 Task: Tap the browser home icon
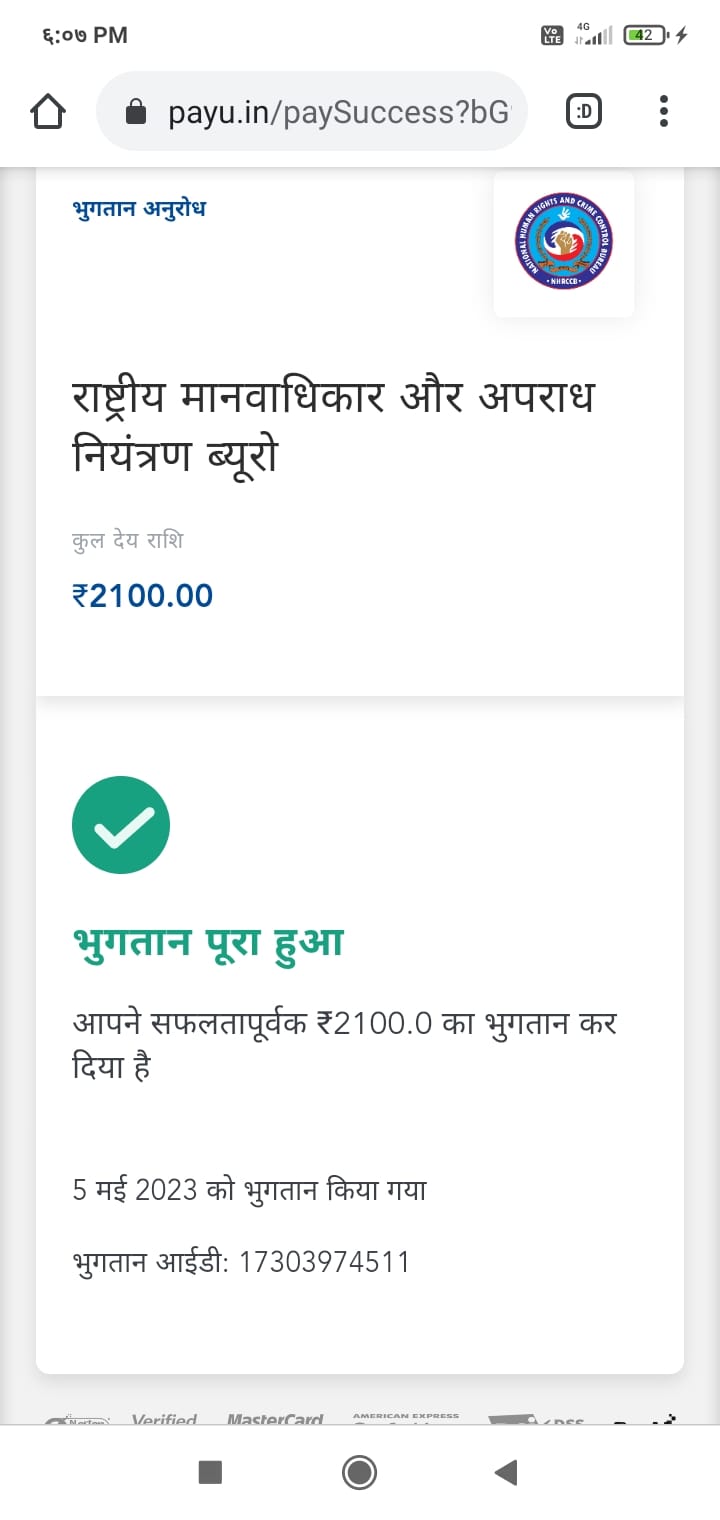point(48,111)
